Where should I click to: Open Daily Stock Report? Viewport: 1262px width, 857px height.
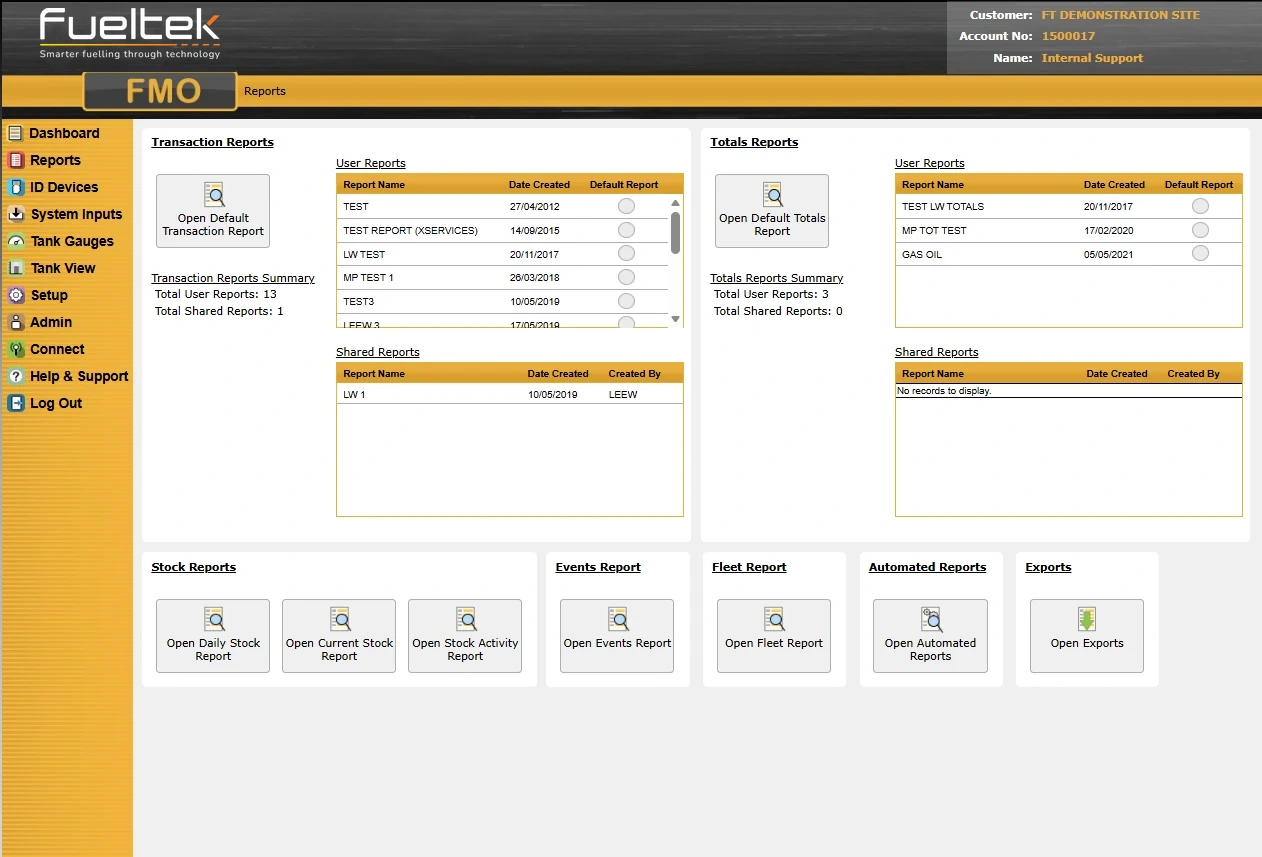[213, 636]
